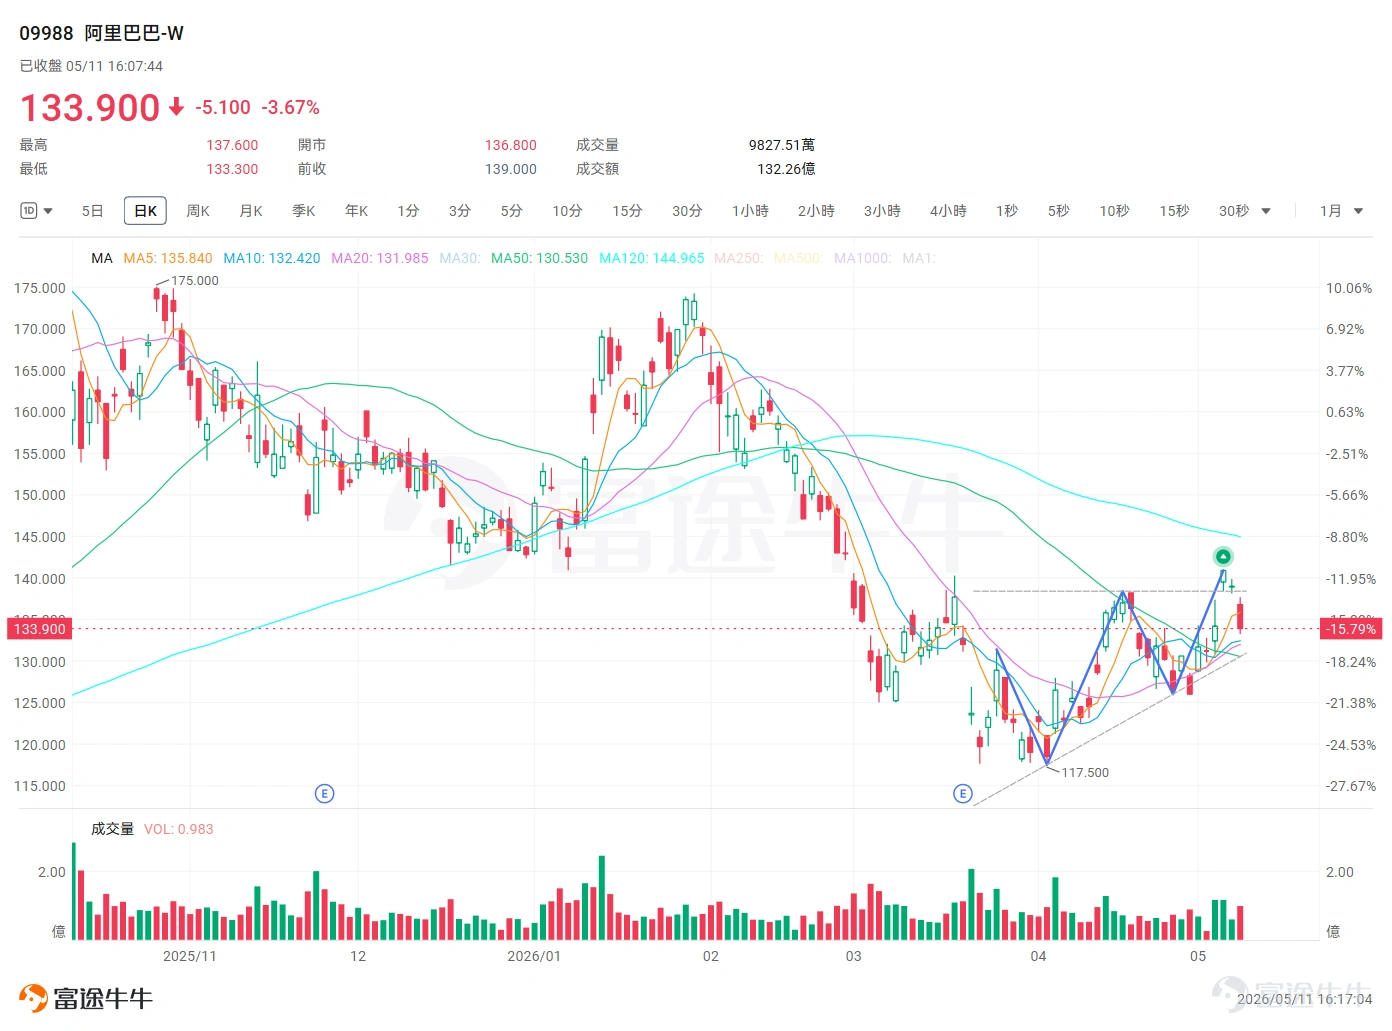1392x1031 pixels.
Task: Select the 日K daily candlestick tab
Action: [x=145, y=211]
